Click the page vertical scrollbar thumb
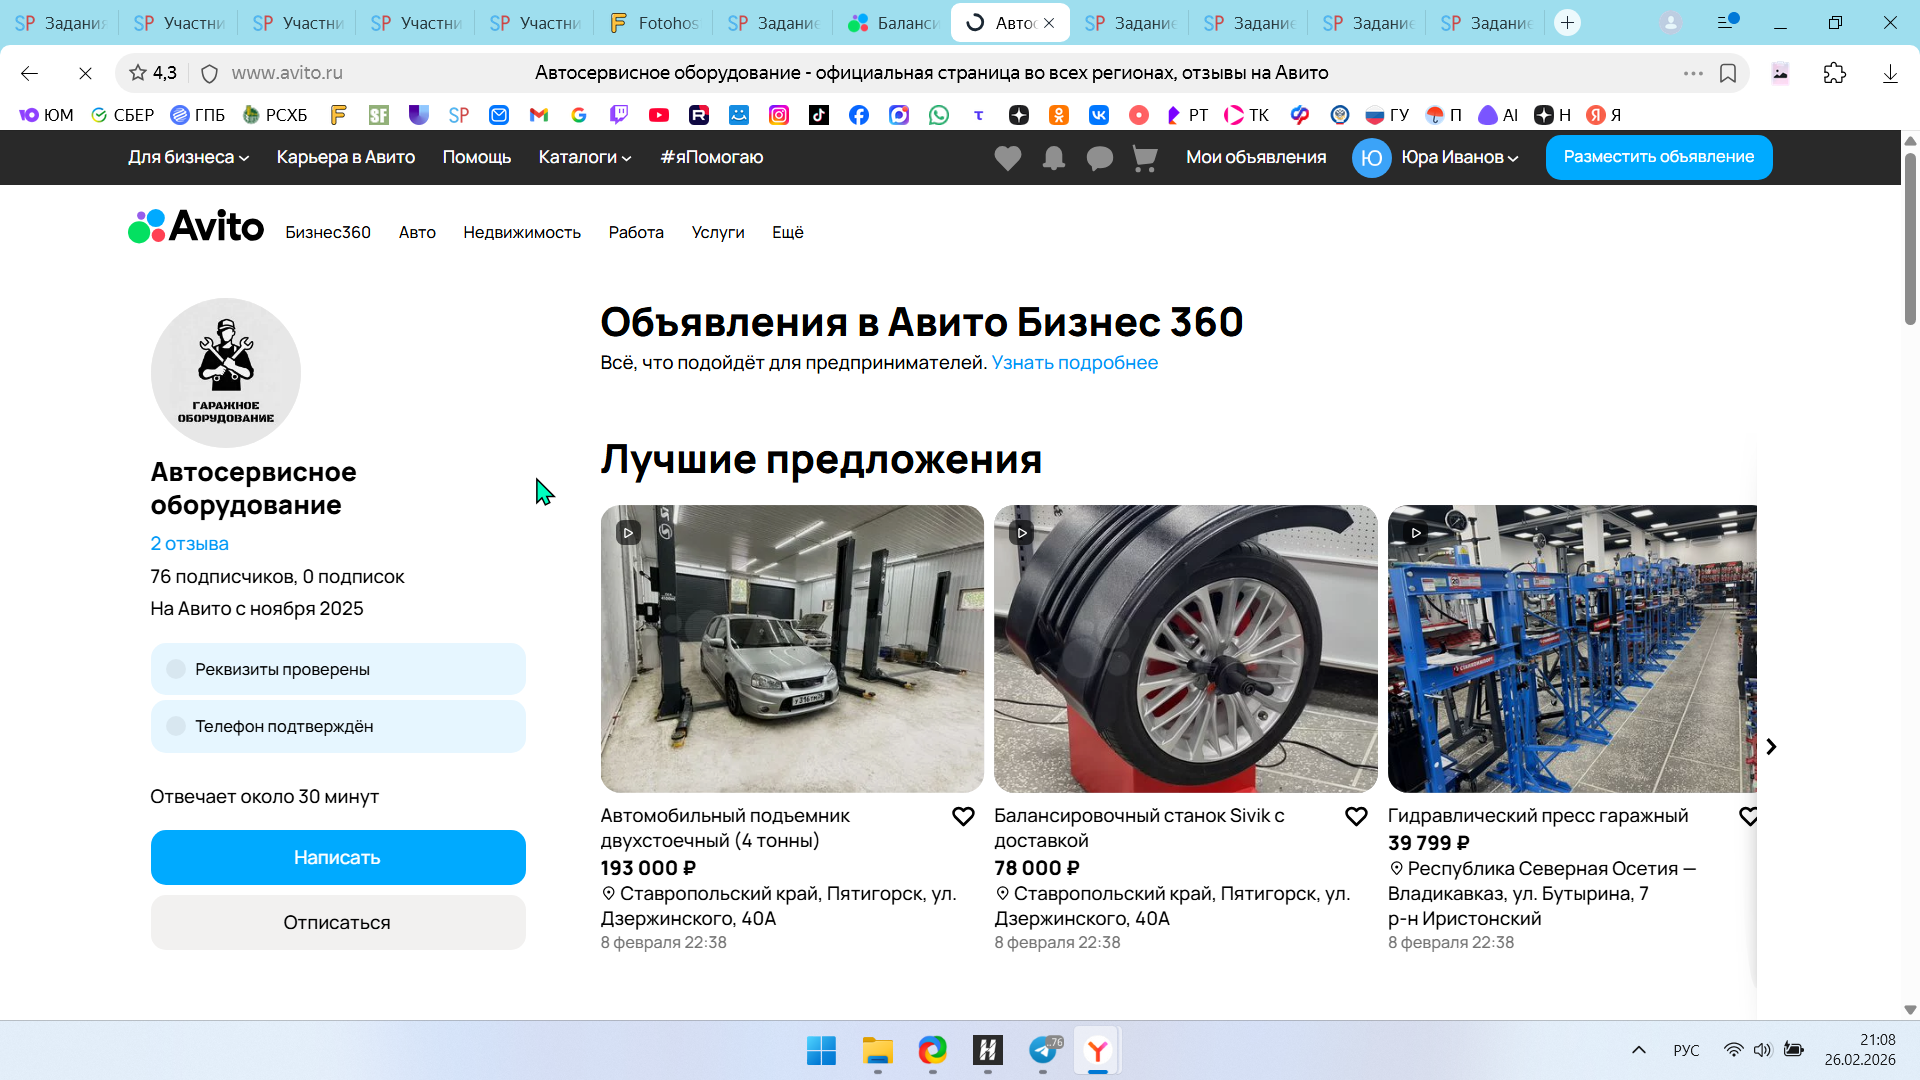 pos(1909,240)
